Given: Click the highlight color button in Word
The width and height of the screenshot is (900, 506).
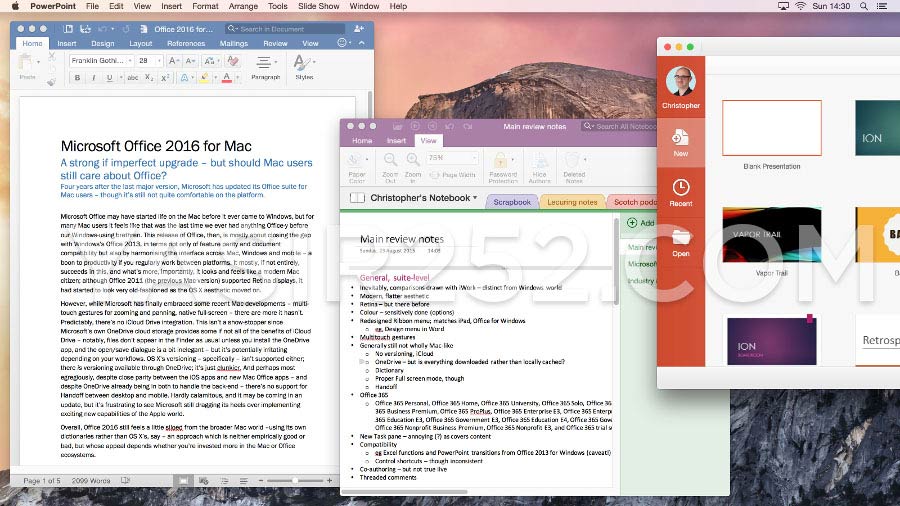Looking at the screenshot, I should click(204, 78).
